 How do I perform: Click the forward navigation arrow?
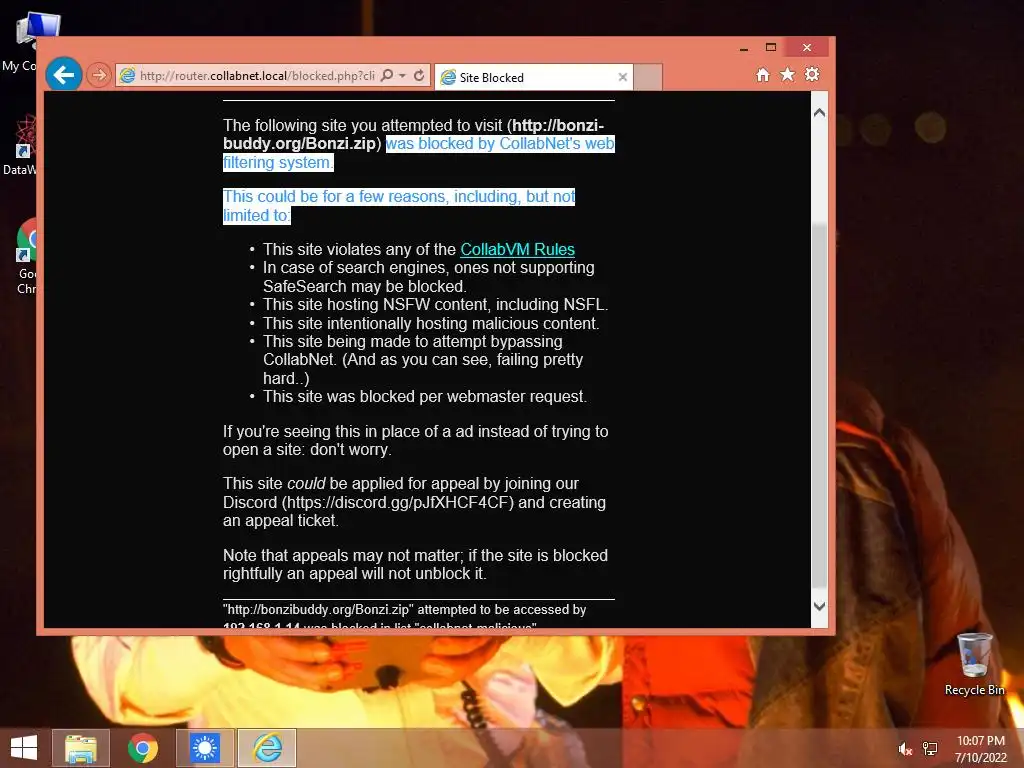99,75
